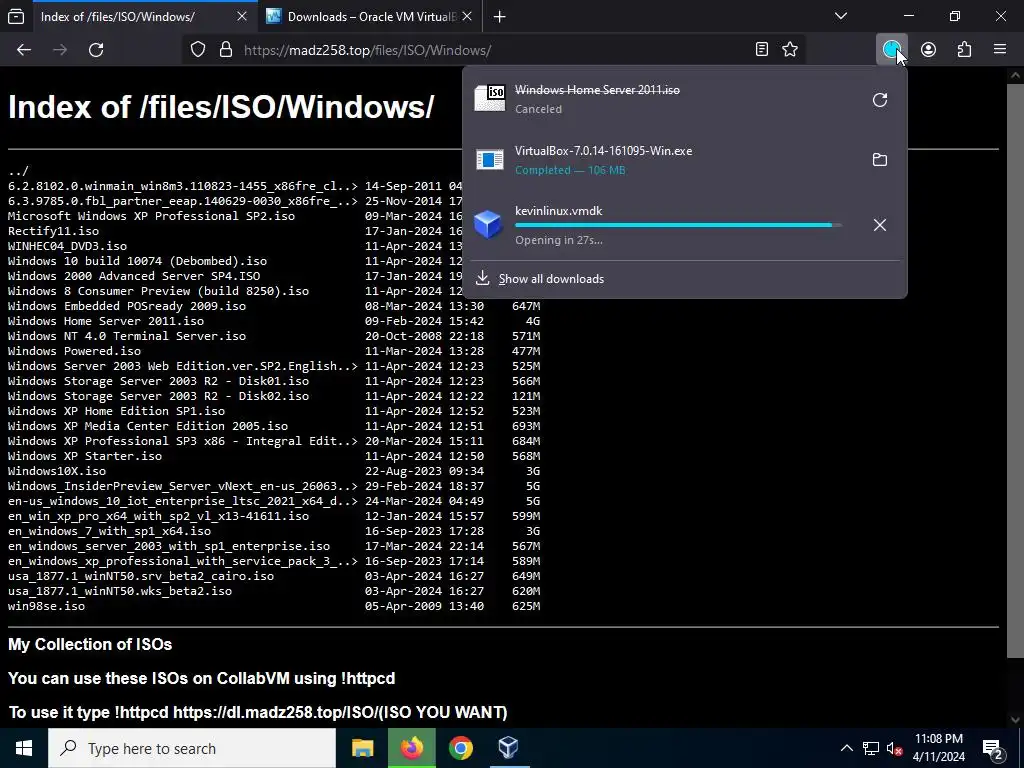Open the Firefox View icon in the tab bar
Screen dimensions: 1024x768
tap(16, 16)
